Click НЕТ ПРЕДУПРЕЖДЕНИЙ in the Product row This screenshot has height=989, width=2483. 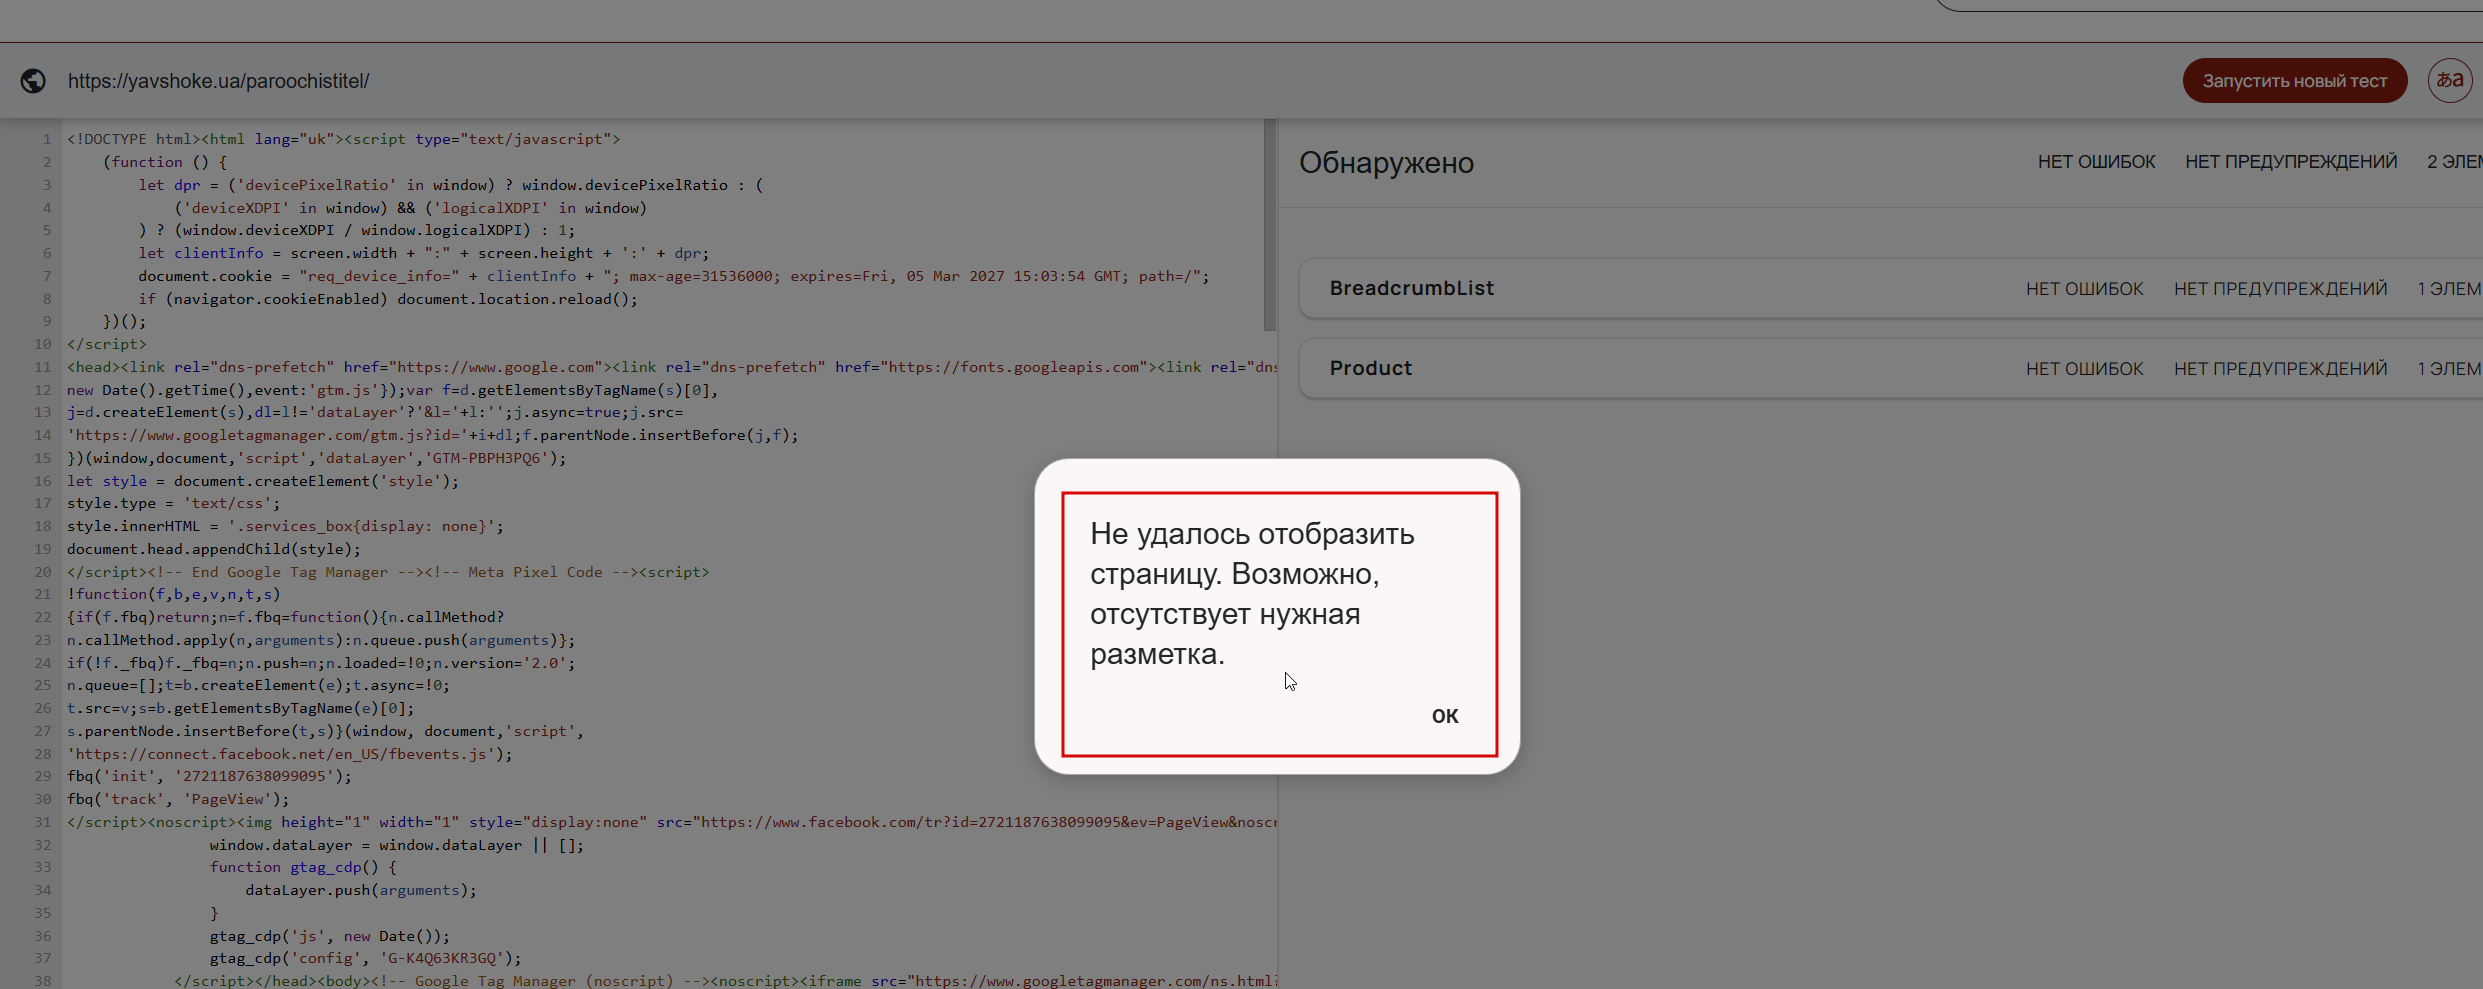point(2280,369)
